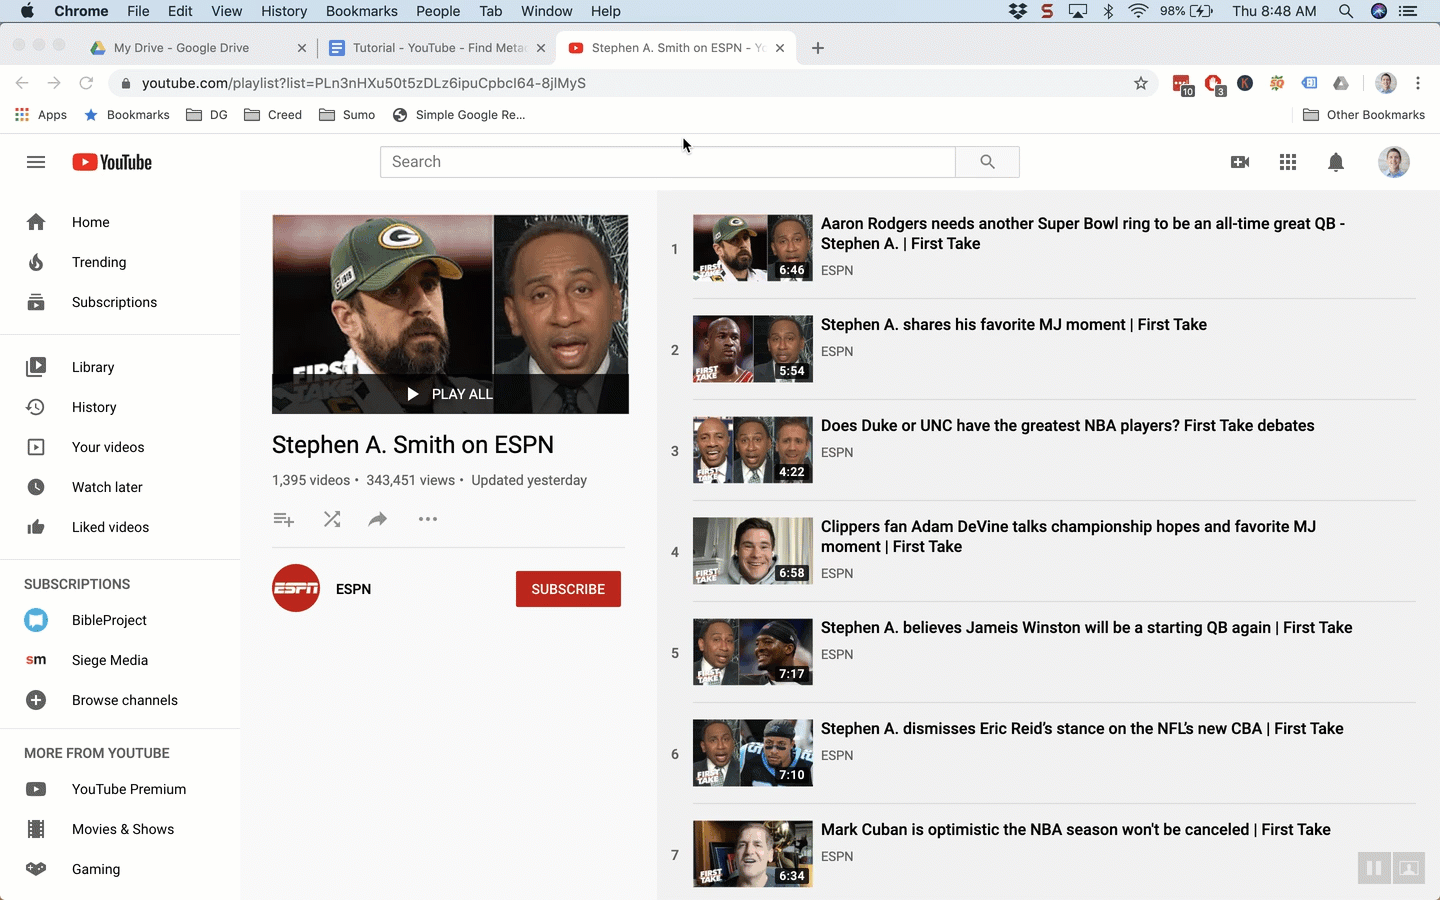Click the YouTube logo
Screen dimensions: 1440x900
(x=112, y=162)
